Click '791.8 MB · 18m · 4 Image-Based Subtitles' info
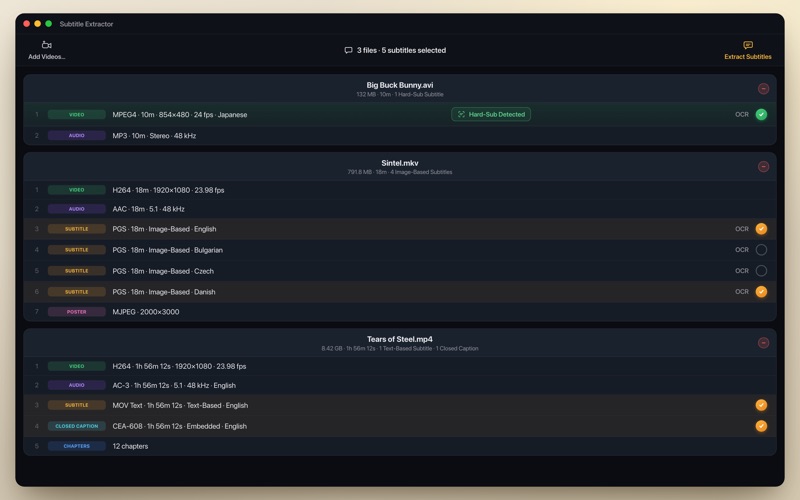This screenshot has width=800, height=500. click(x=399, y=172)
